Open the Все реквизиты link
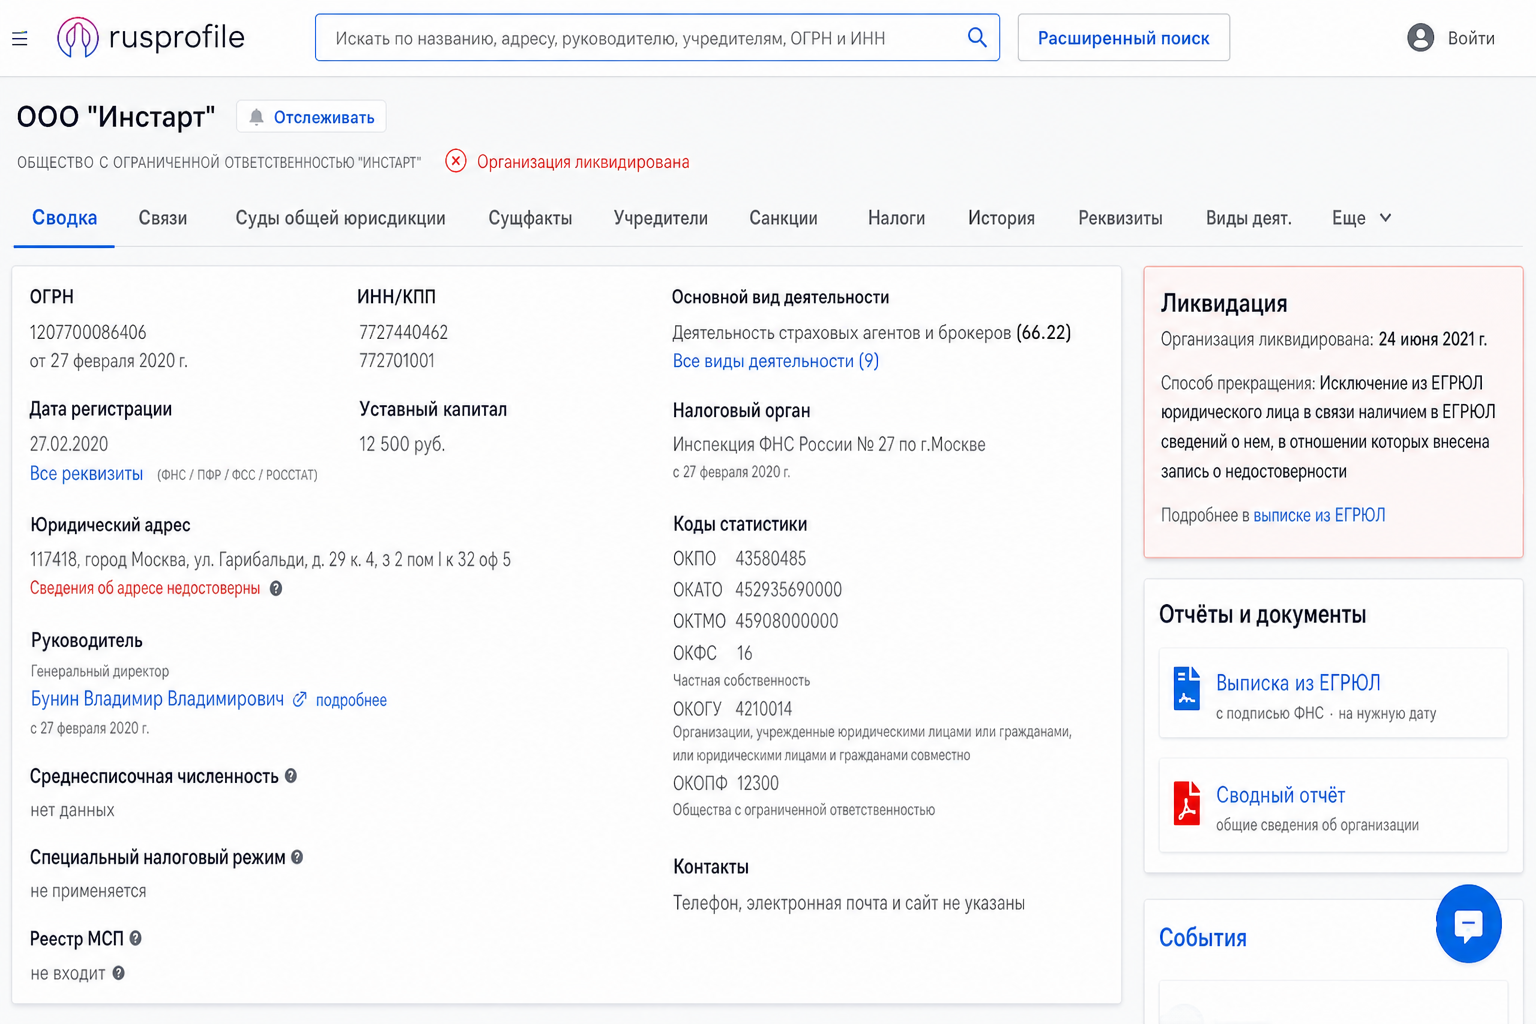Image resolution: width=1536 pixels, height=1024 pixels. 86,474
